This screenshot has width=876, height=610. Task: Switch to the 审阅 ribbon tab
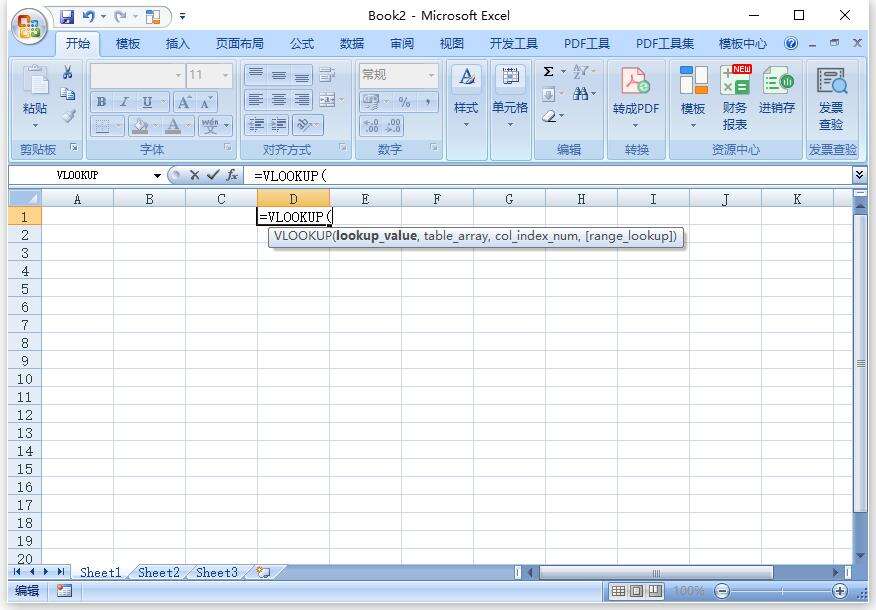tap(402, 44)
